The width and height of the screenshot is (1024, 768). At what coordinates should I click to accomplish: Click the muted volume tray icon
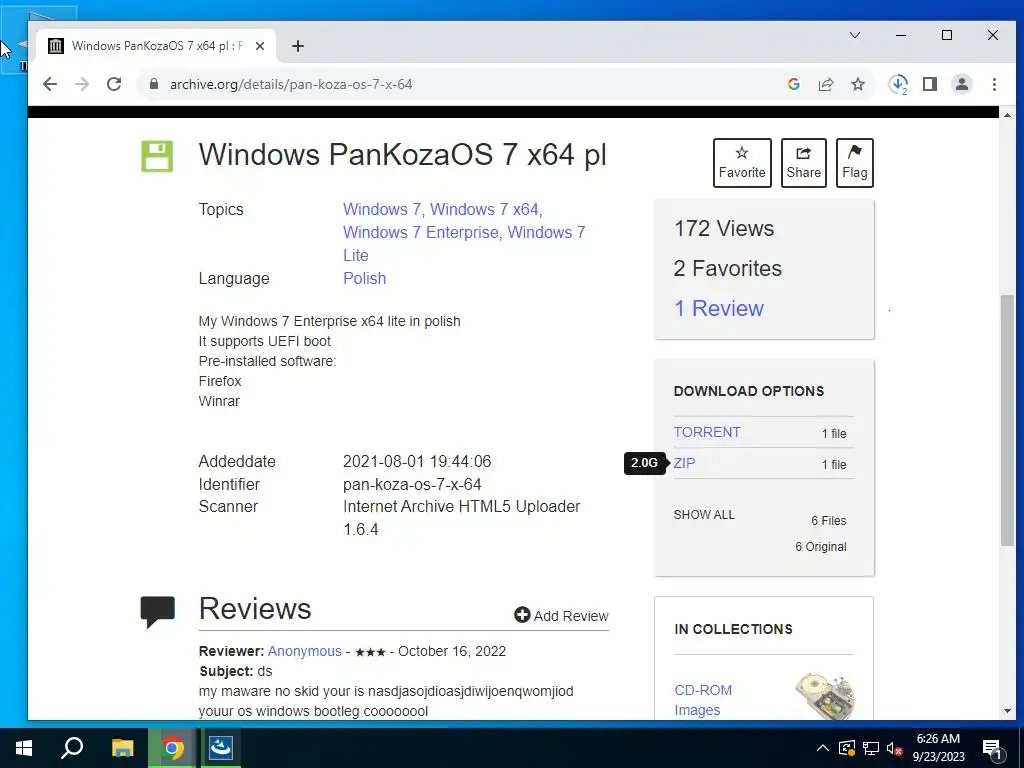point(895,748)
